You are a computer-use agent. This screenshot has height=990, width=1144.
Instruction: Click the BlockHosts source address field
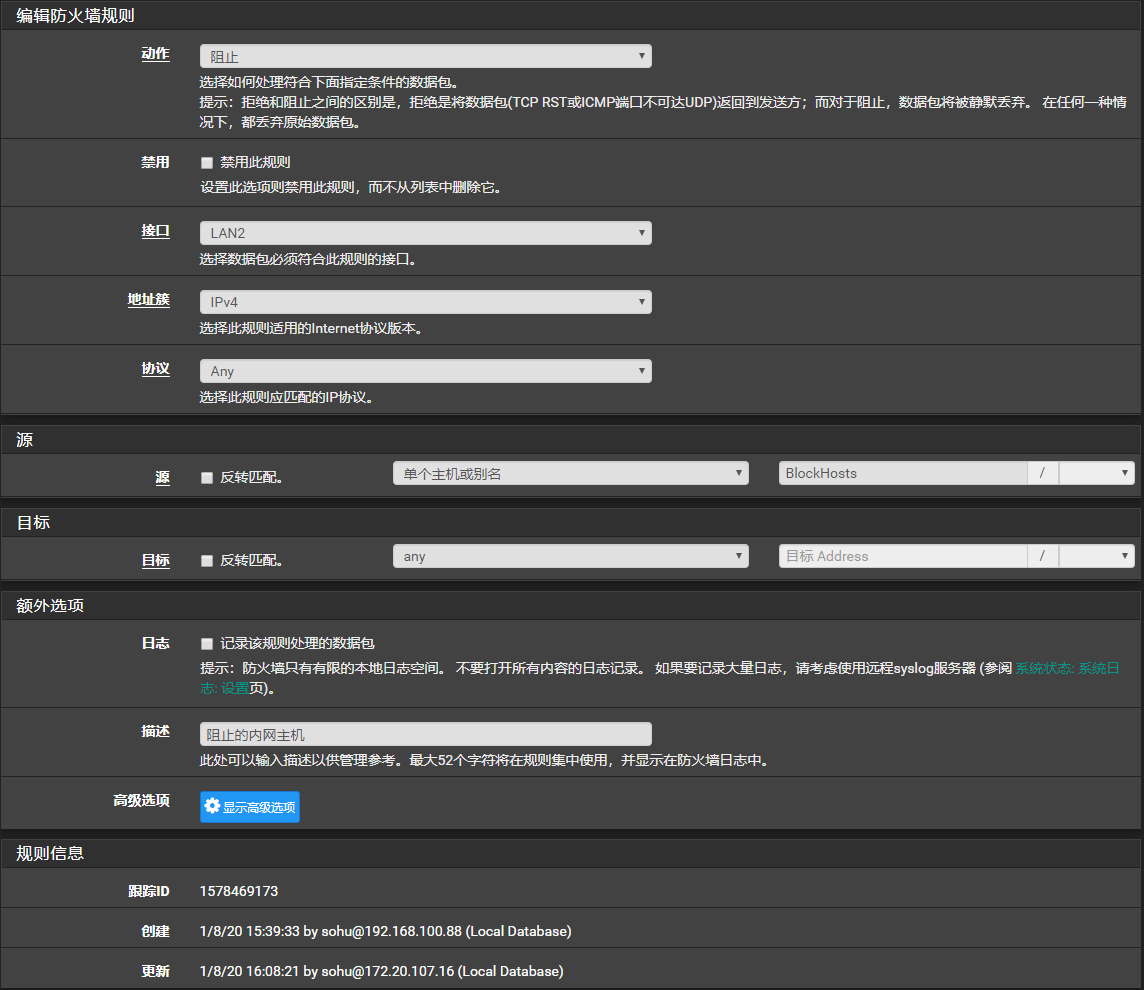pyautogui.click(x=902, y=474)
